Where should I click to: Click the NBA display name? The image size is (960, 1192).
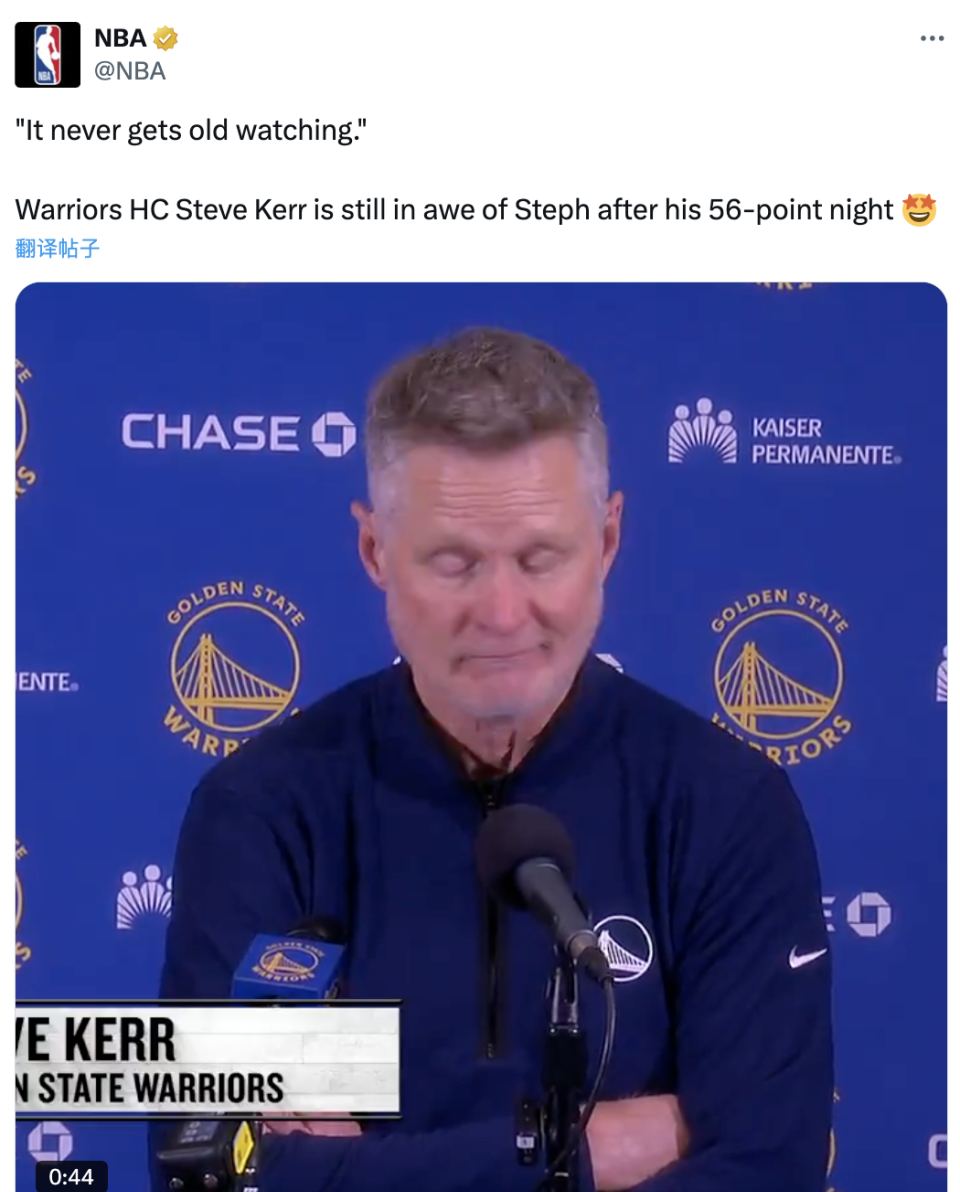(x=120, y=38)
